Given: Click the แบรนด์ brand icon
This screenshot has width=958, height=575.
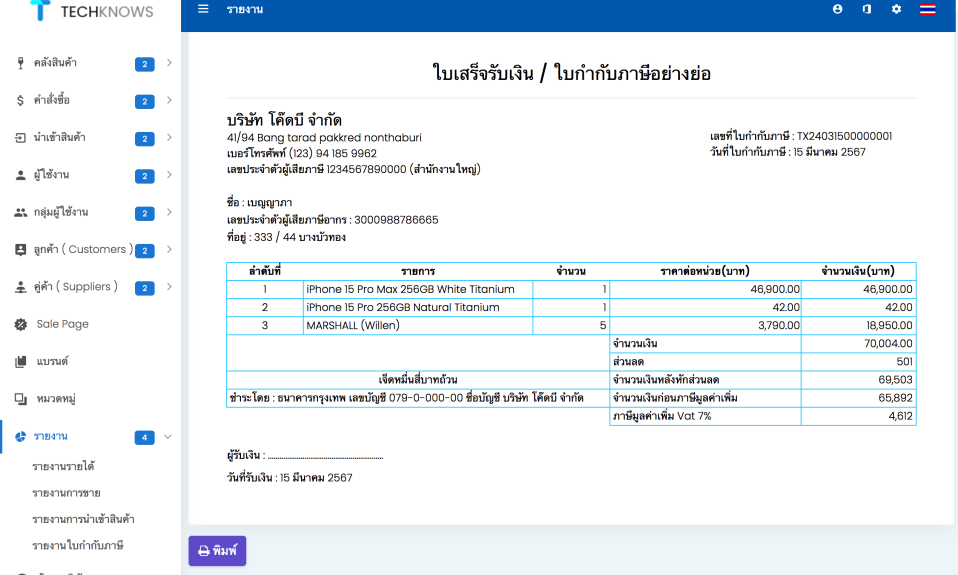Looking at the screenshot, I should [21, 362].
